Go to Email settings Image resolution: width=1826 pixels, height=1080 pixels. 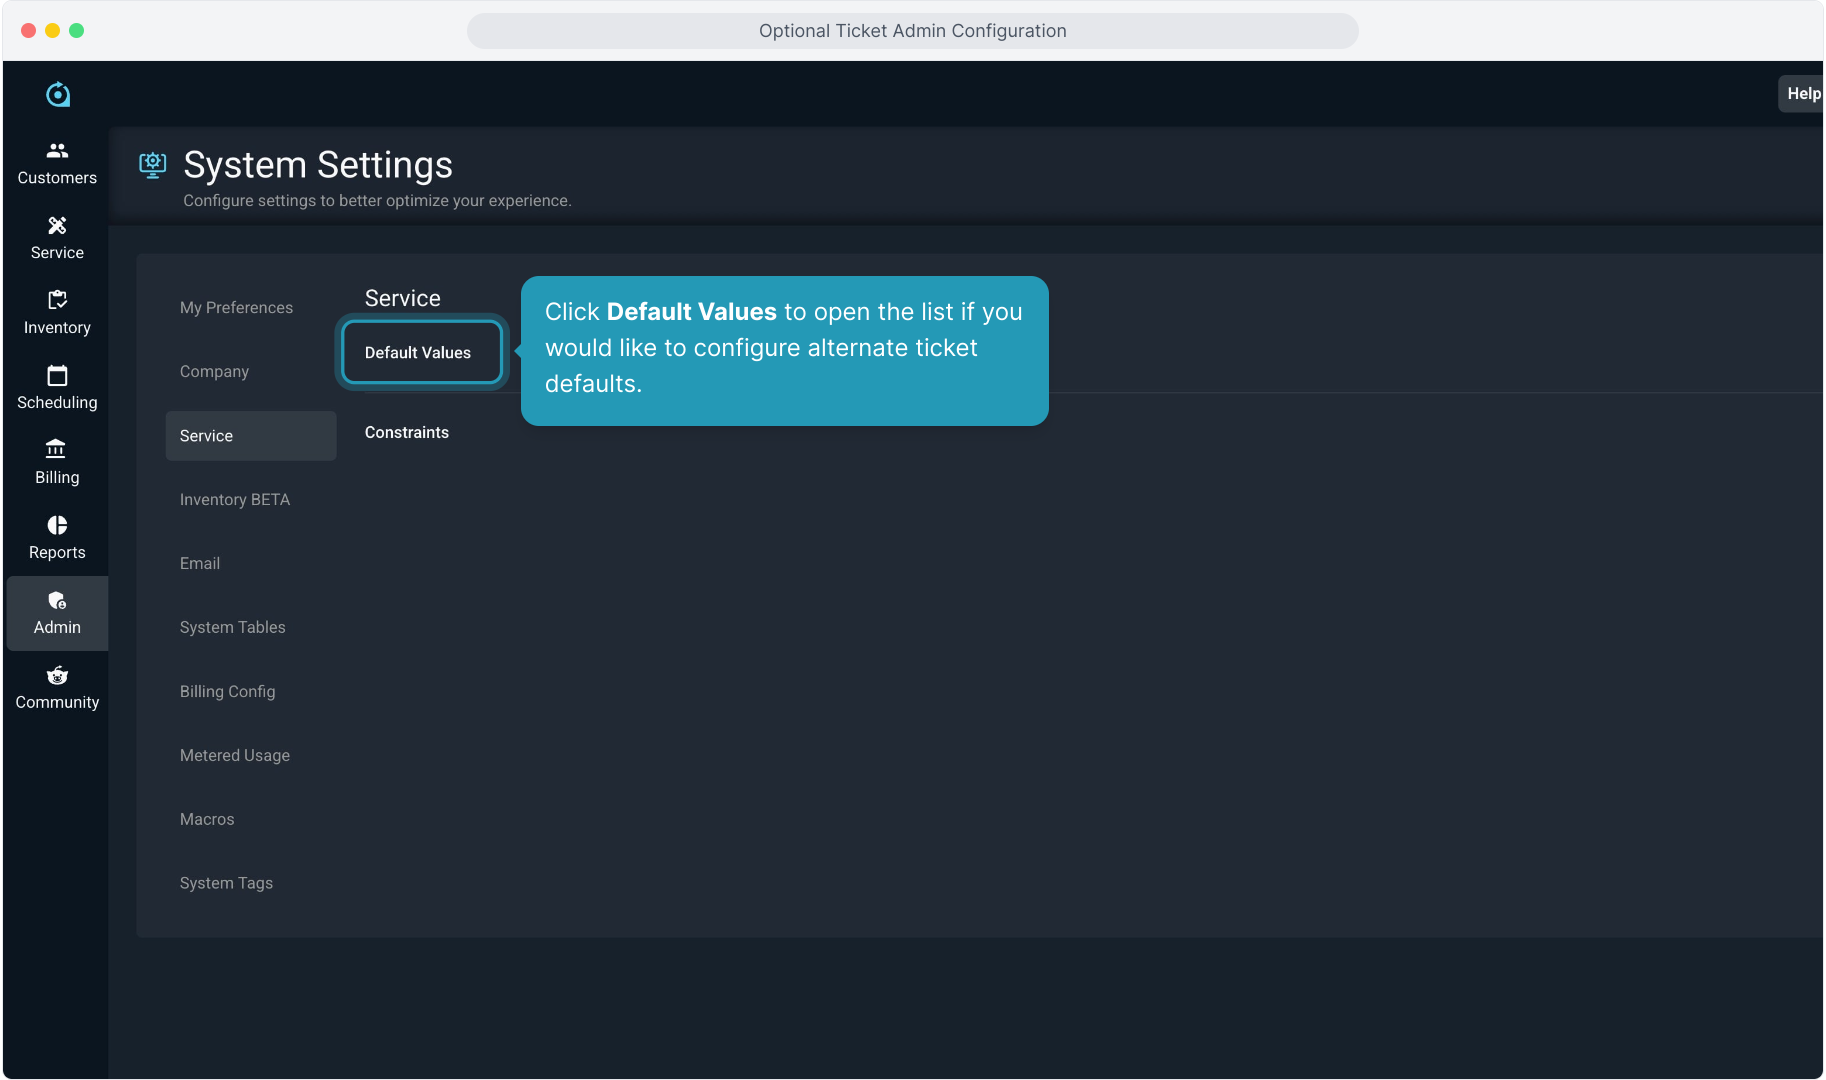coord(200,564)
